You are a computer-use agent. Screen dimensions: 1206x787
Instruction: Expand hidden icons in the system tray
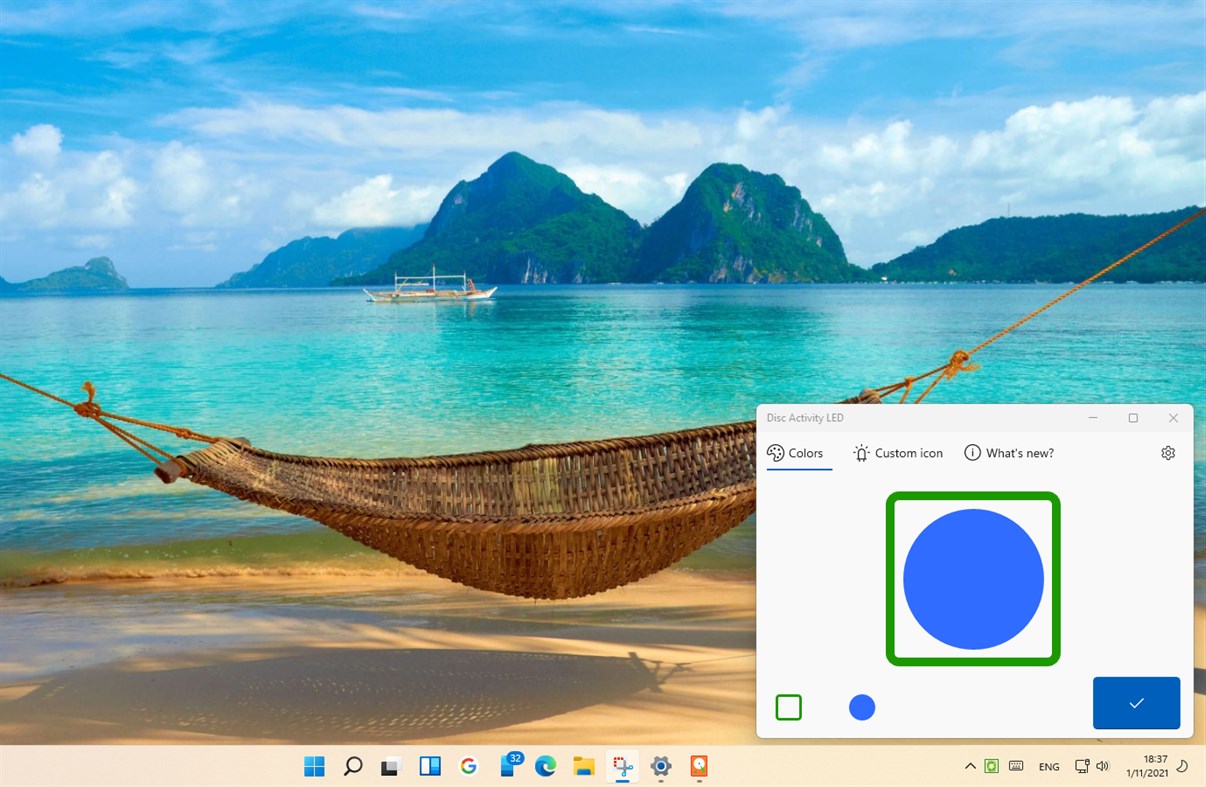969,766
